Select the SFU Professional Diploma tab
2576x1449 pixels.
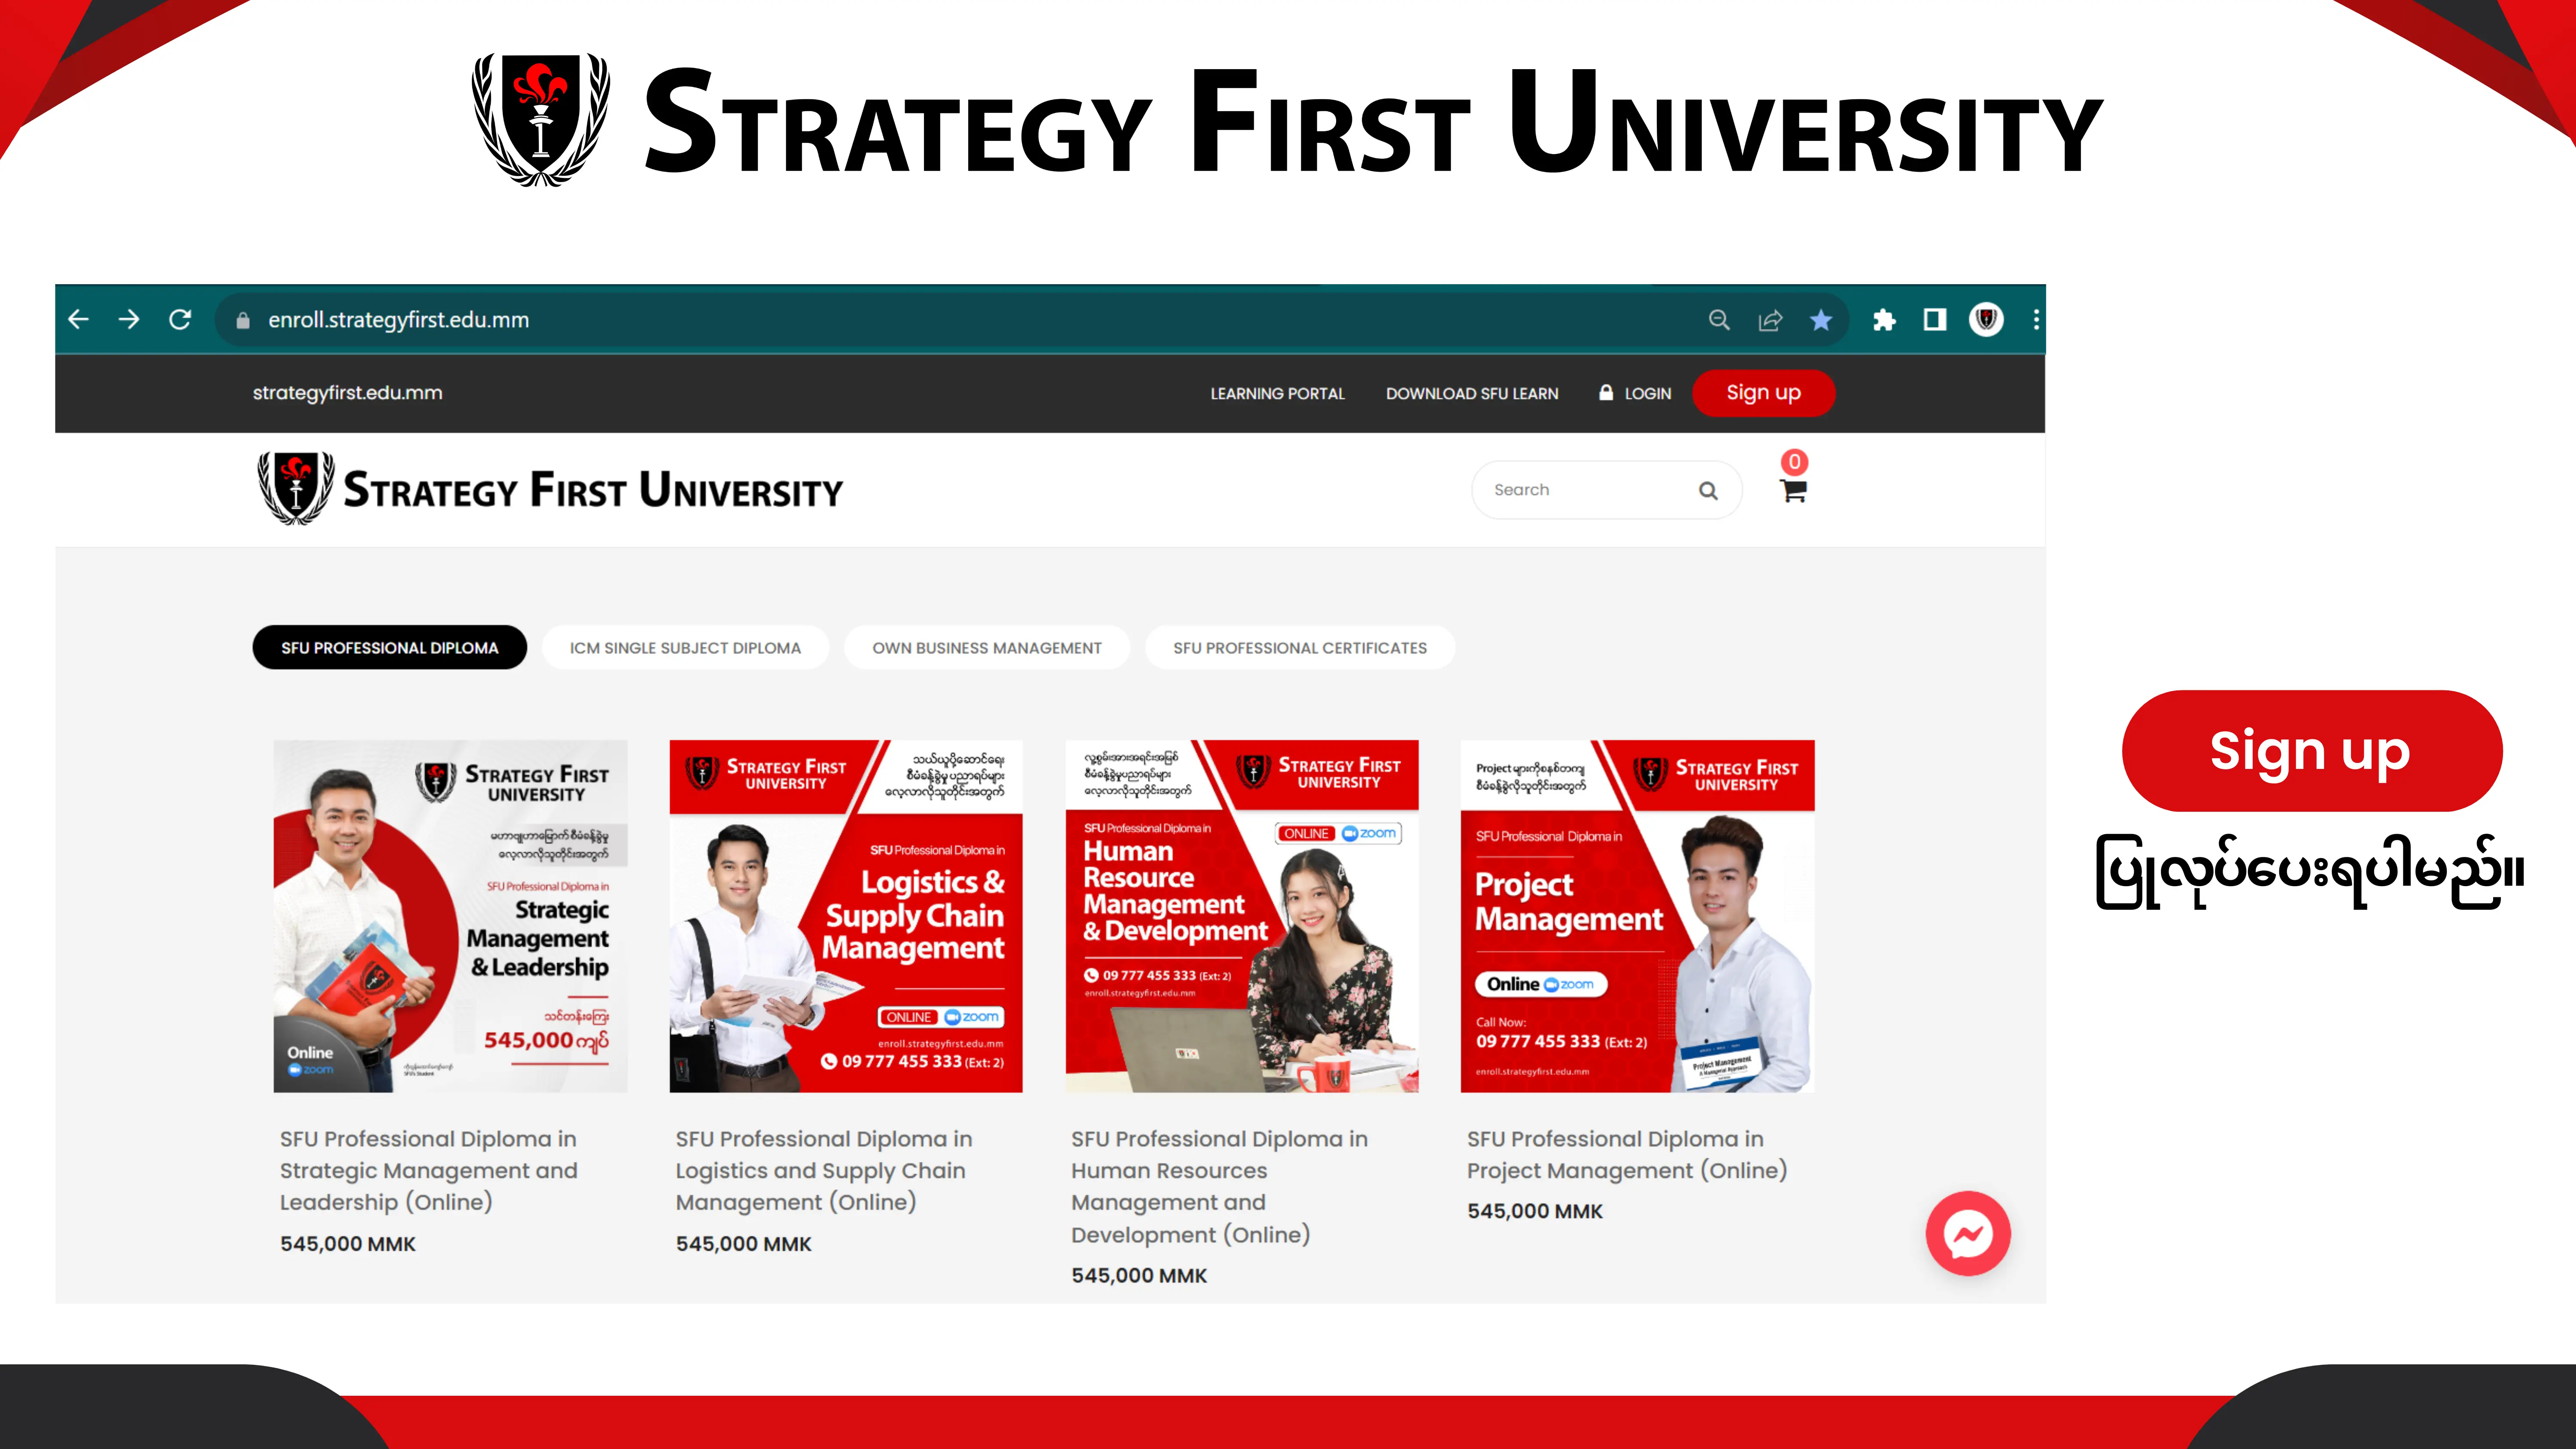(x=390, y=648)
